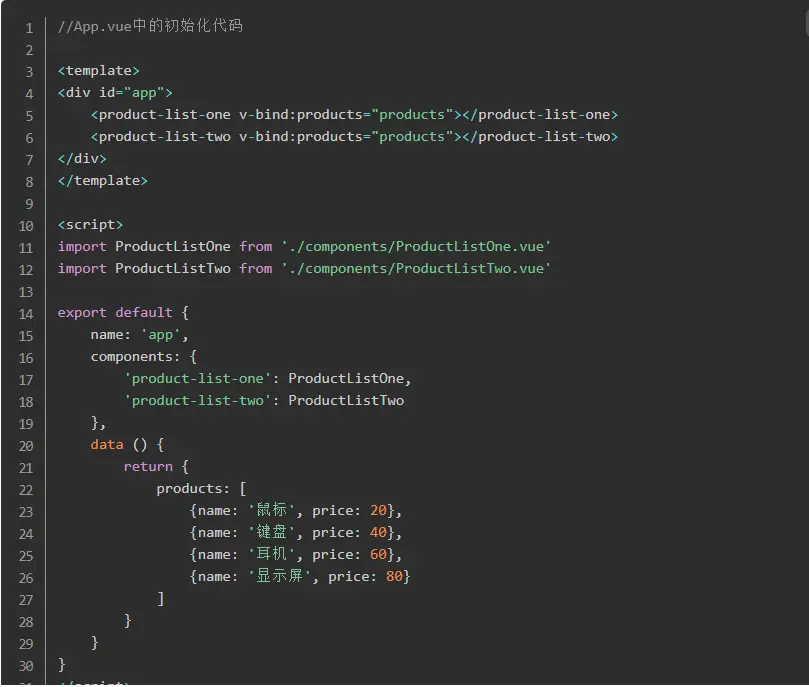Click the opening <script> tag
The width and height of the screenshot is (809, 687).
pyautogui.click(x=90, y=225)
